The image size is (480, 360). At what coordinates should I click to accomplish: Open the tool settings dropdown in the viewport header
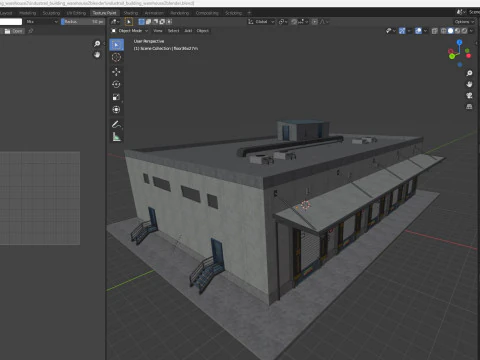pyautogui.click(x=115, y=22)
